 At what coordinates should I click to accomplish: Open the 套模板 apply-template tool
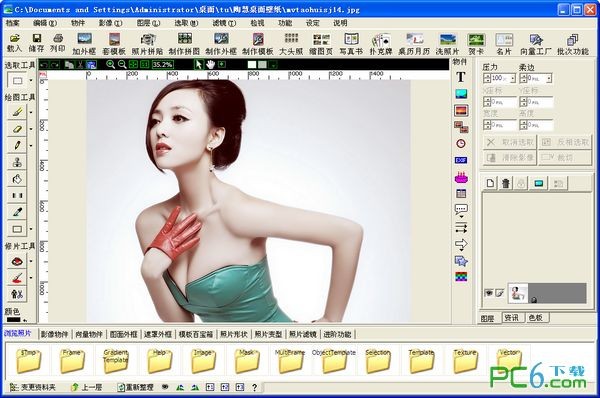pos(114,44)
